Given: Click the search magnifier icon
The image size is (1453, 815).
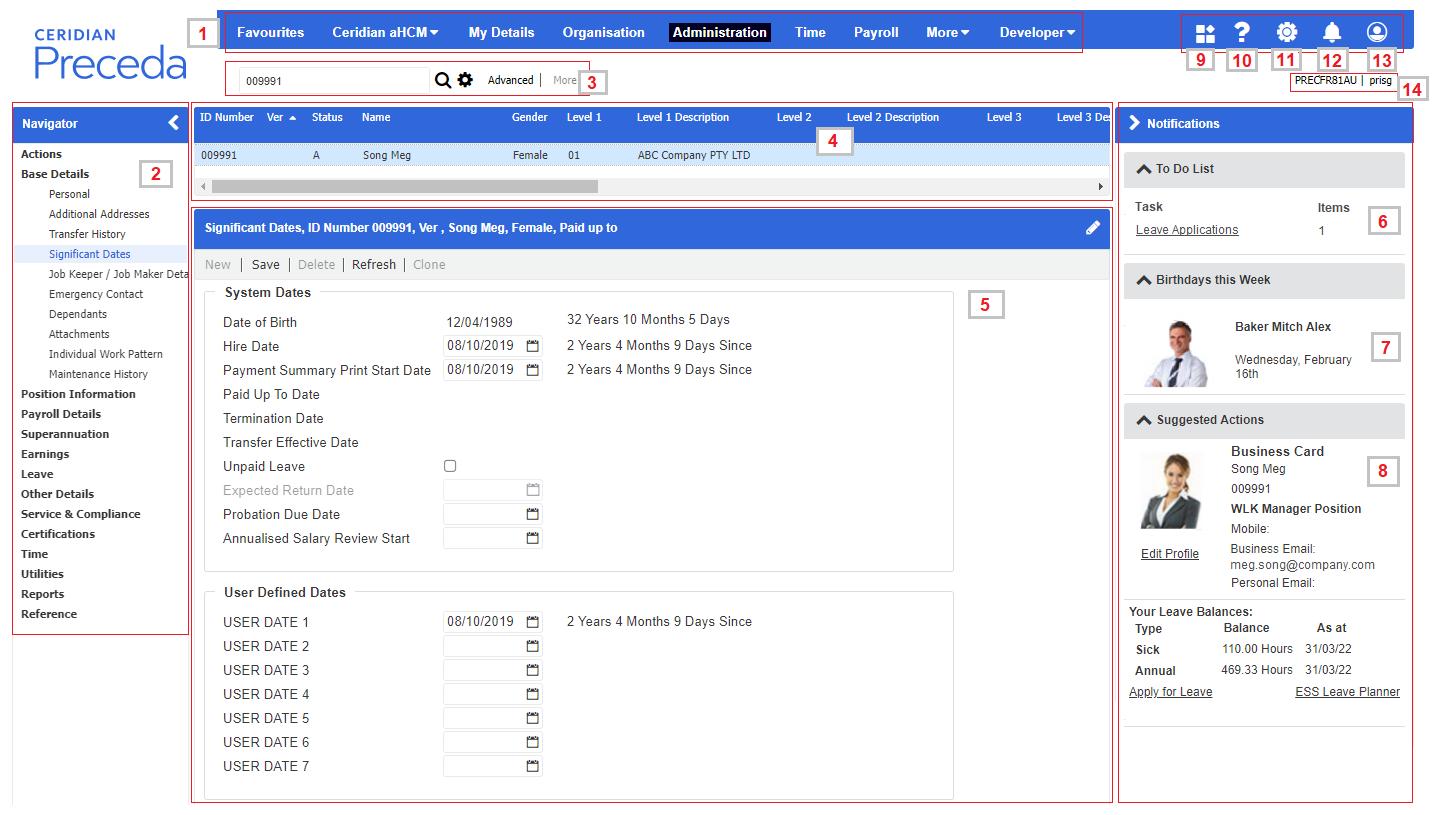Looking at the screenshot, I should 443,80.
